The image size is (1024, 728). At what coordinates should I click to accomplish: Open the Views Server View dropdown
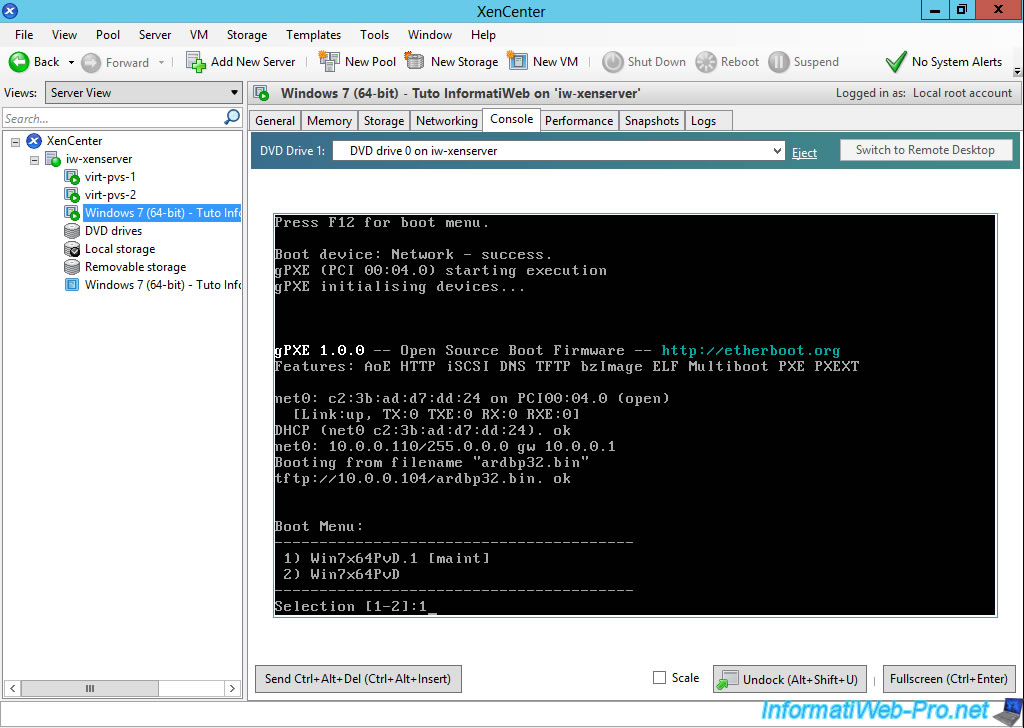(234, 93)
